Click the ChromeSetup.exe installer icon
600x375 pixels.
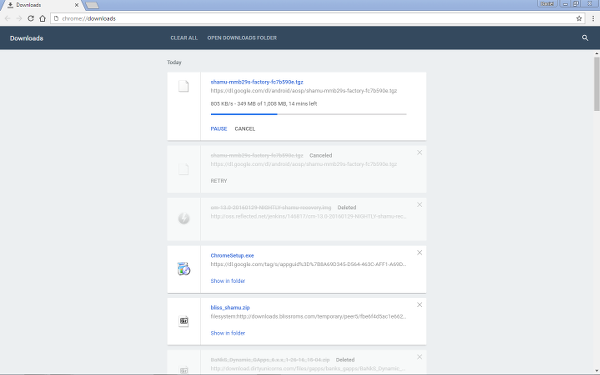click(x=184, y=269)
